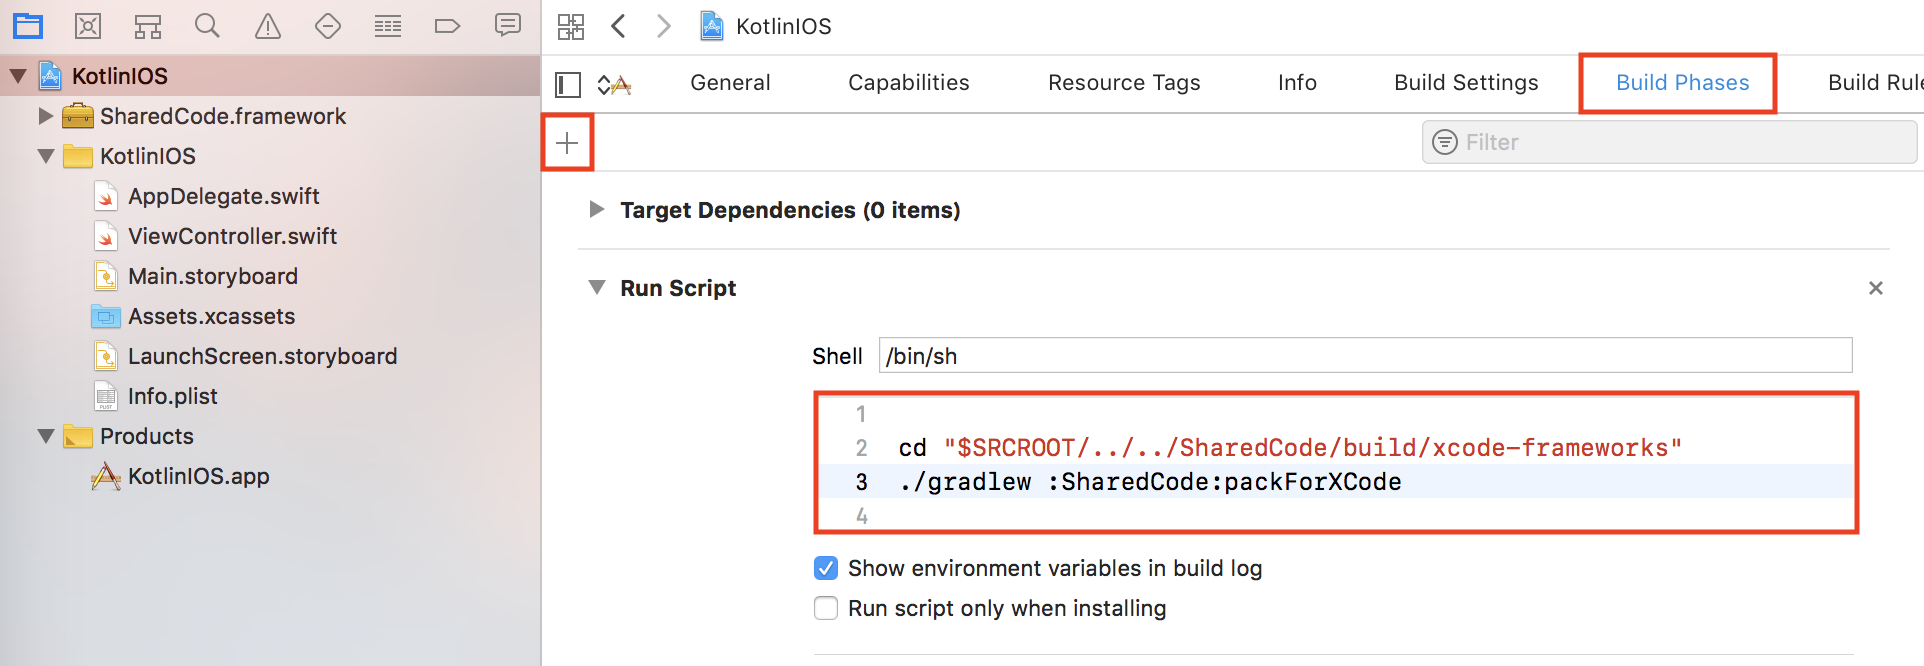
Task: Toggle the targets list sidebar icon
Action: [x=568, y=85]
